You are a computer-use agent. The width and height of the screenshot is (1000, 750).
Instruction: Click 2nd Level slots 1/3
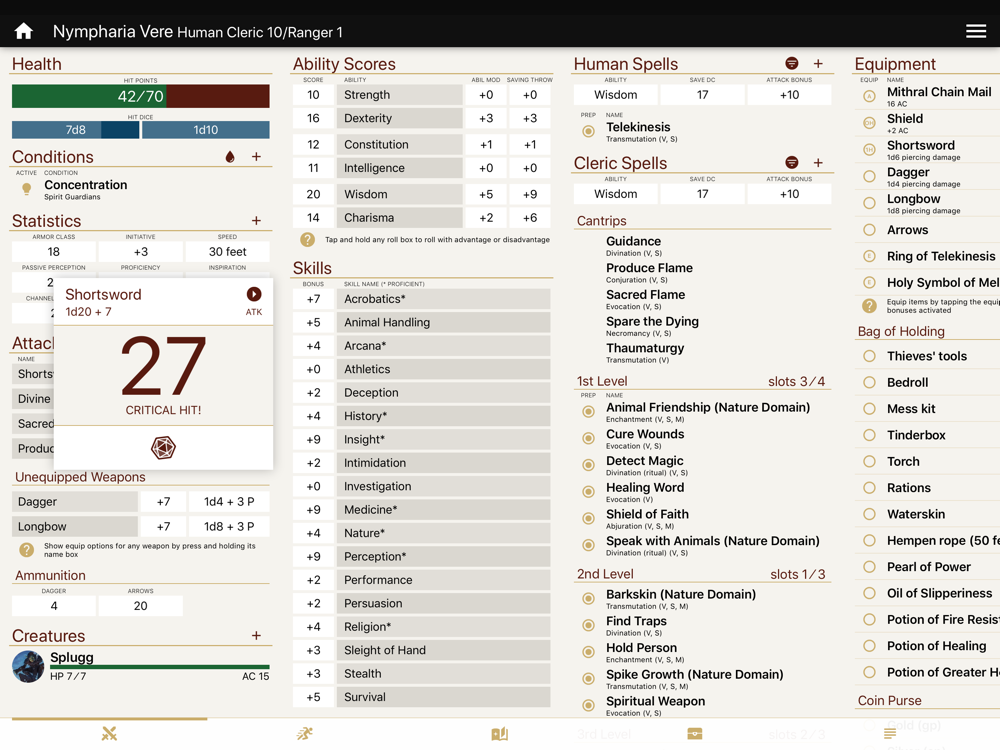click(797, 575)
